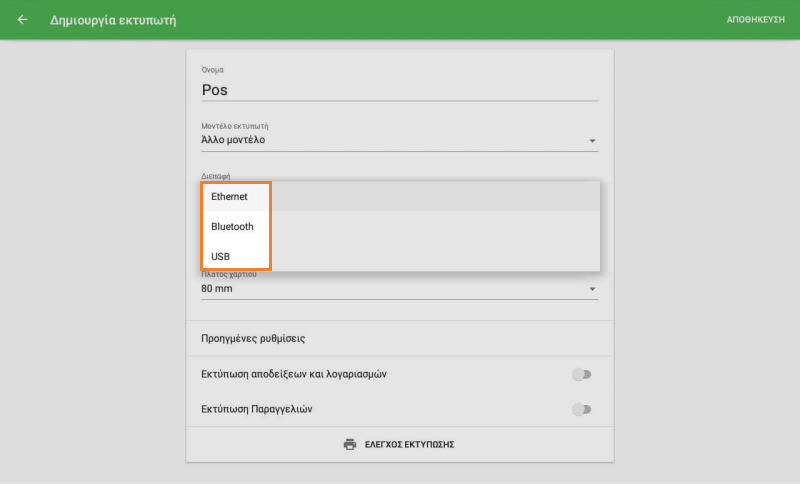Click the Διεπαφή label above the list

coord(215,176)
